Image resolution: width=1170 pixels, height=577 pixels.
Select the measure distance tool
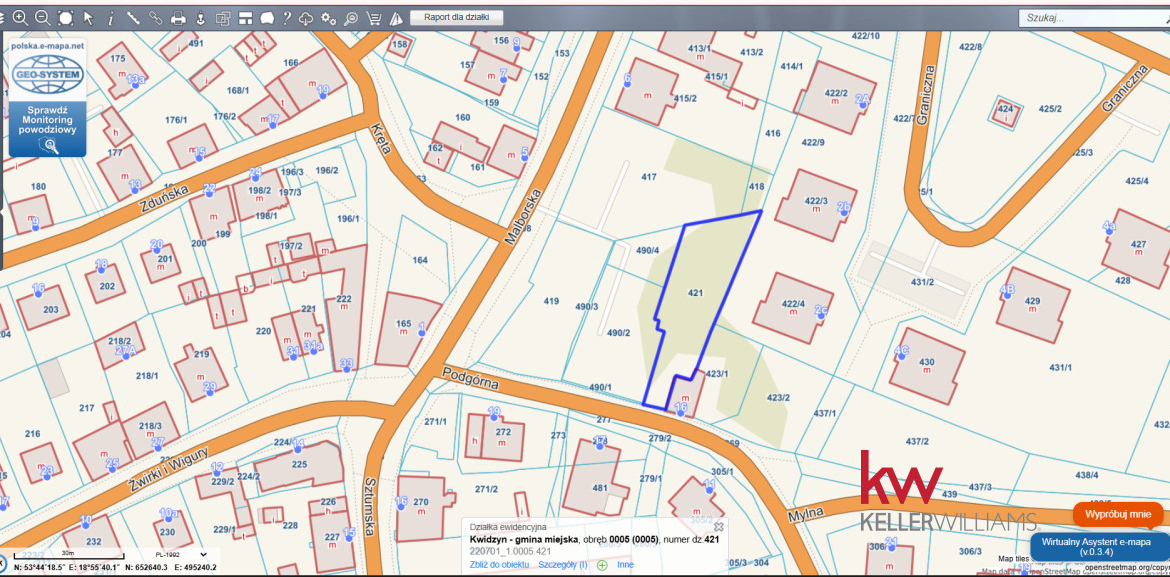coord(132,18)
